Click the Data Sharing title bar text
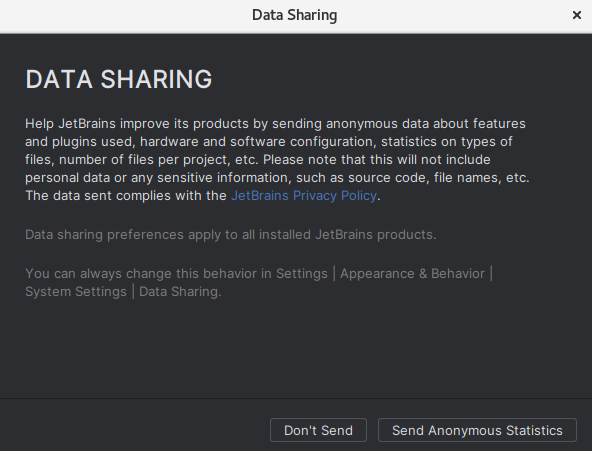Image resolution: width=592 pixels, height=451 pixels. click(294, 15)
